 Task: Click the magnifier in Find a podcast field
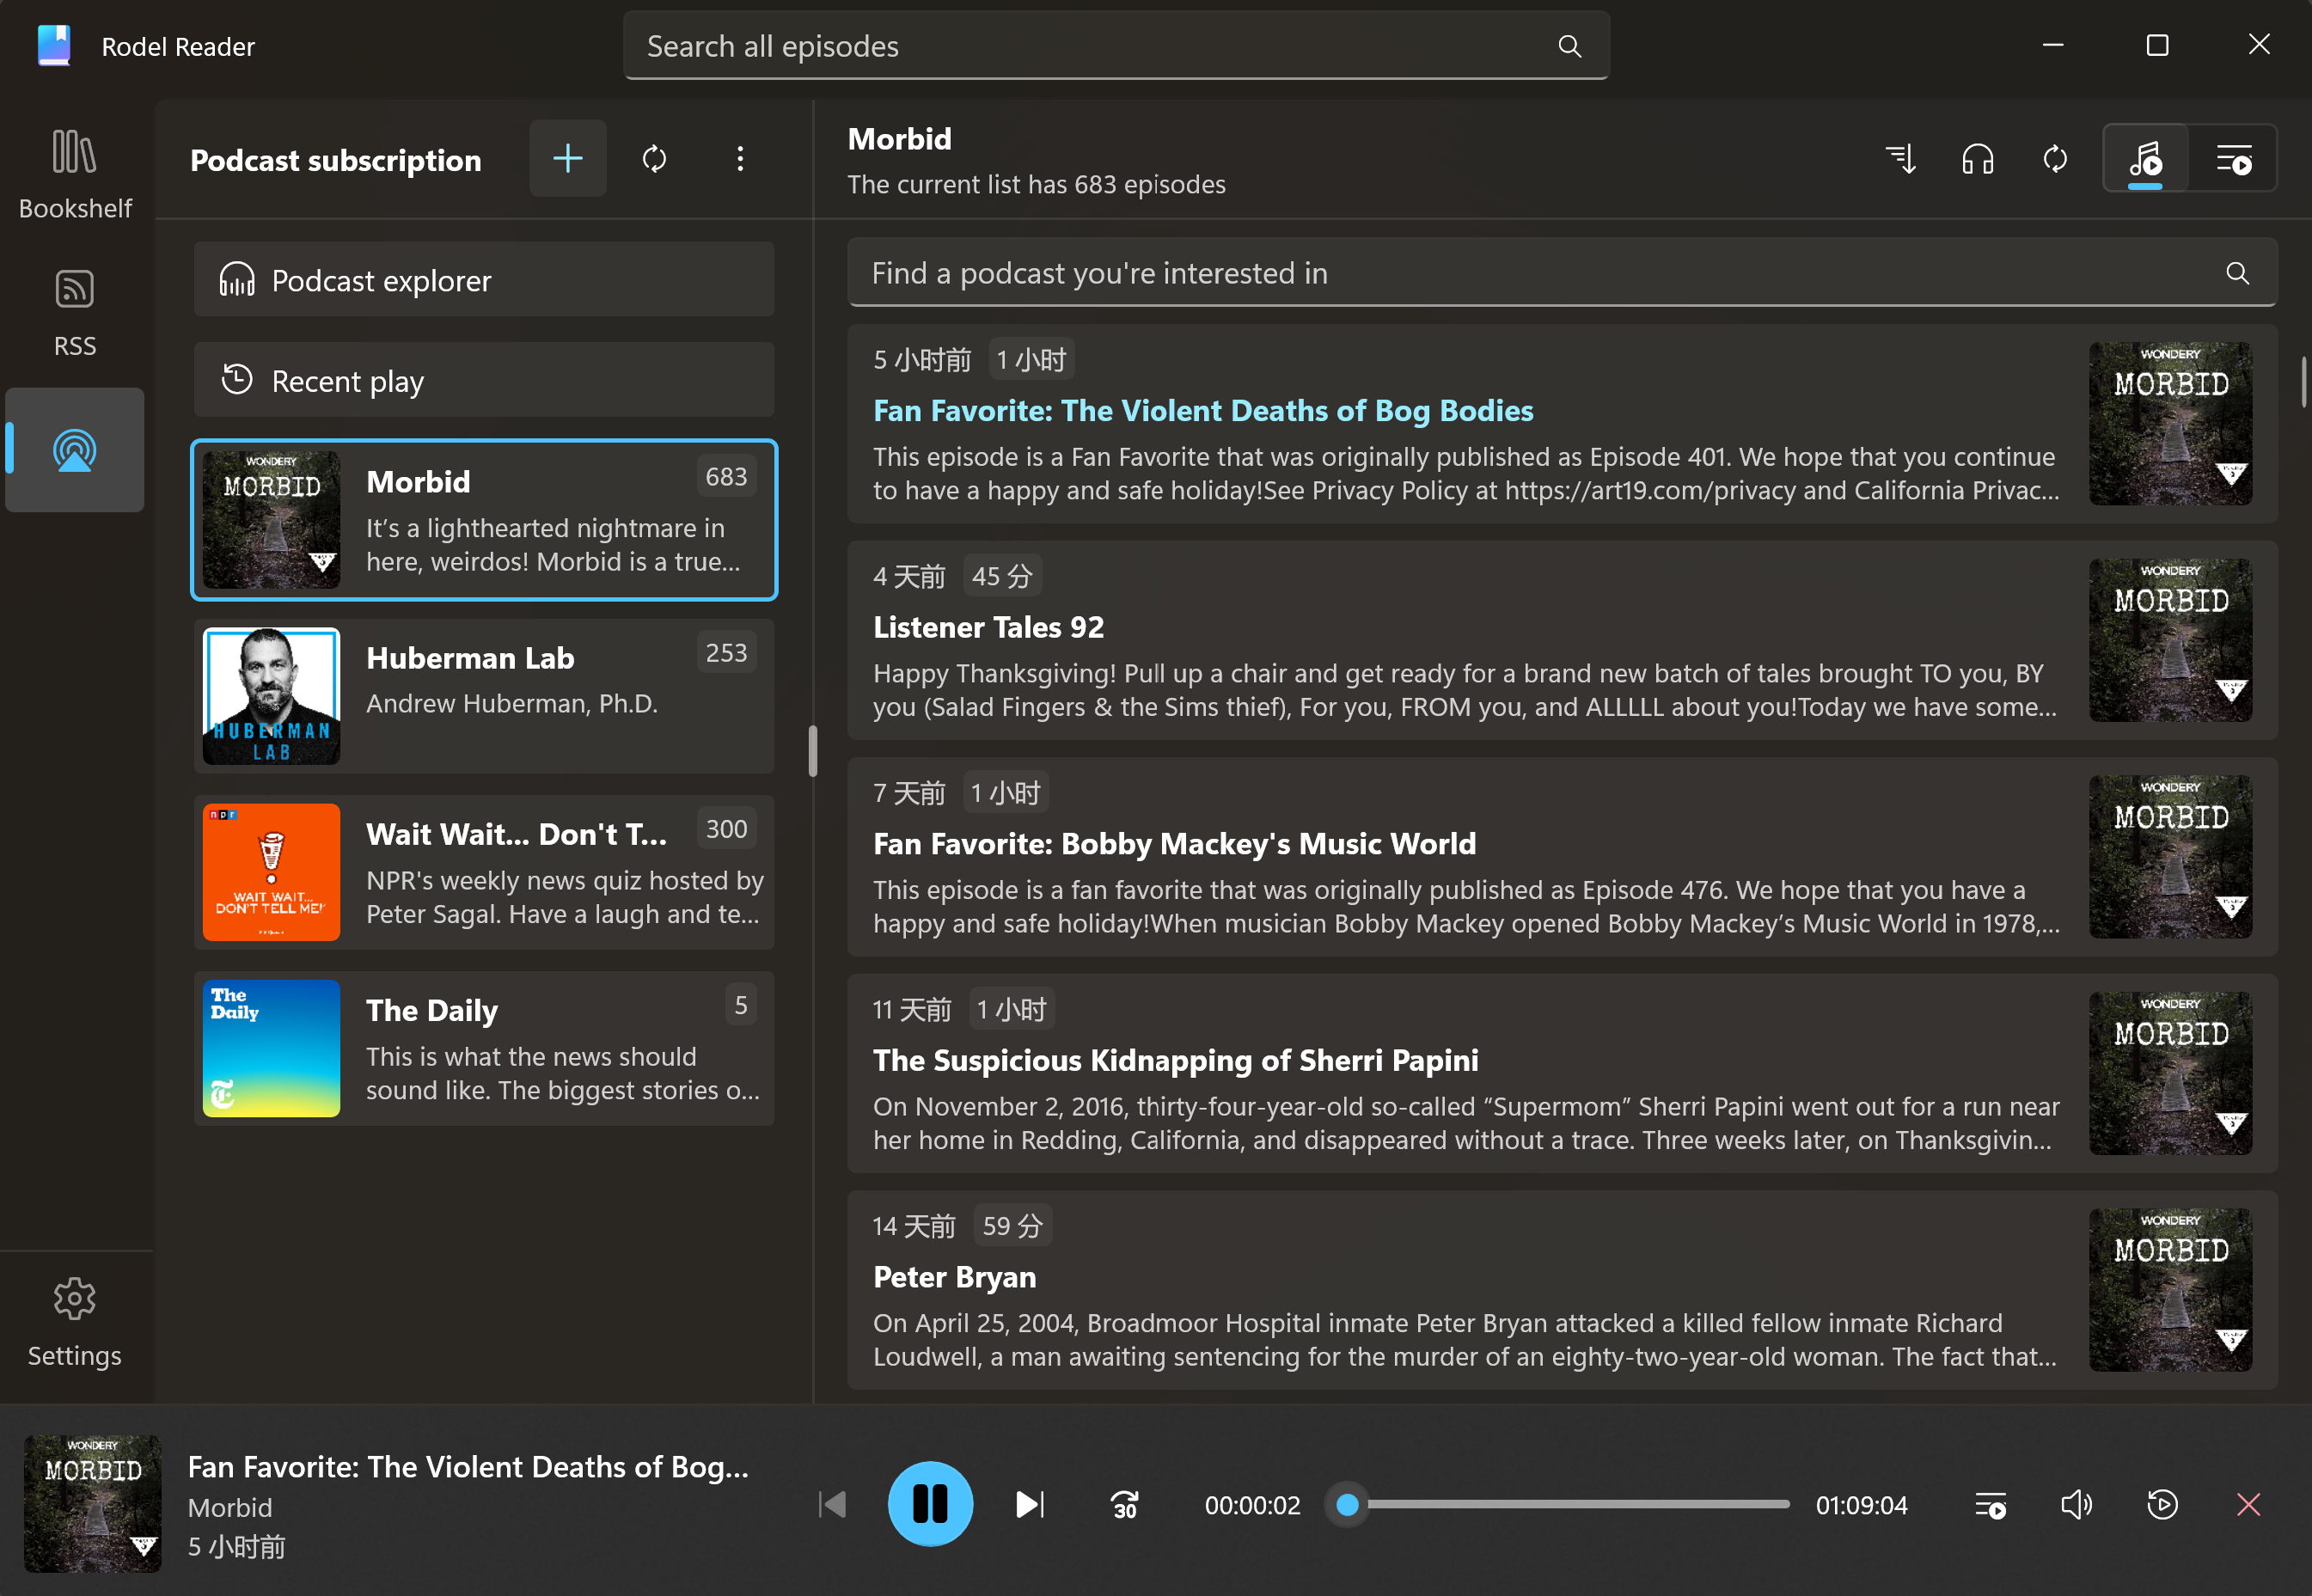pyautogui.click(x=2238, y=273)
